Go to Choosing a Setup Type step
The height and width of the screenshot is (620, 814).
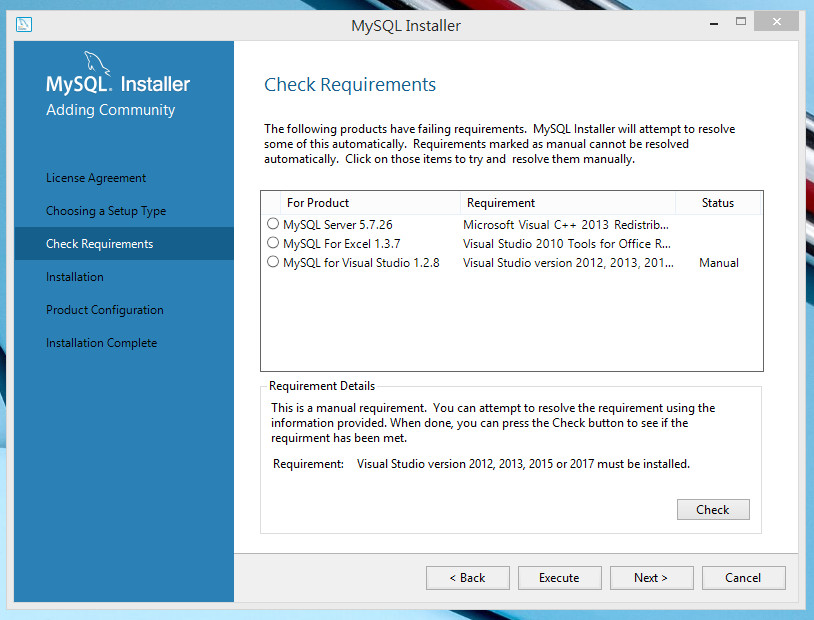(x=106, y=211)
